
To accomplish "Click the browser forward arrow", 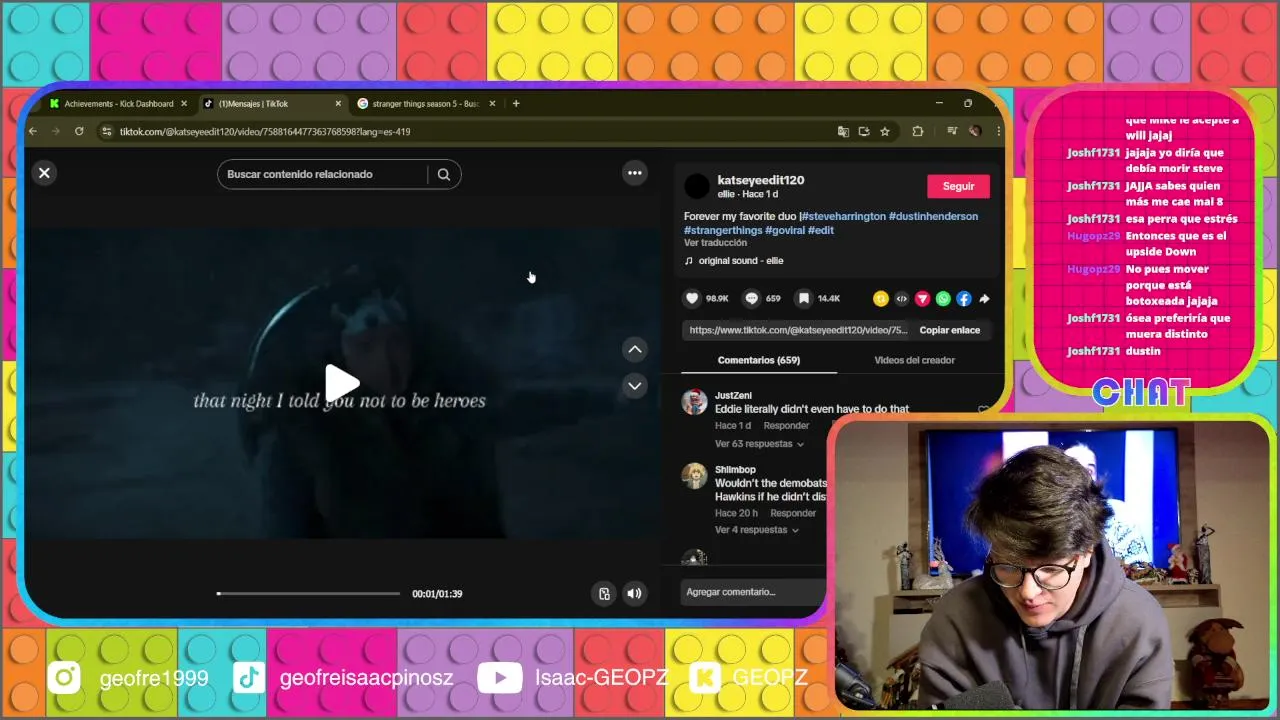I will (x=56, y=131).
